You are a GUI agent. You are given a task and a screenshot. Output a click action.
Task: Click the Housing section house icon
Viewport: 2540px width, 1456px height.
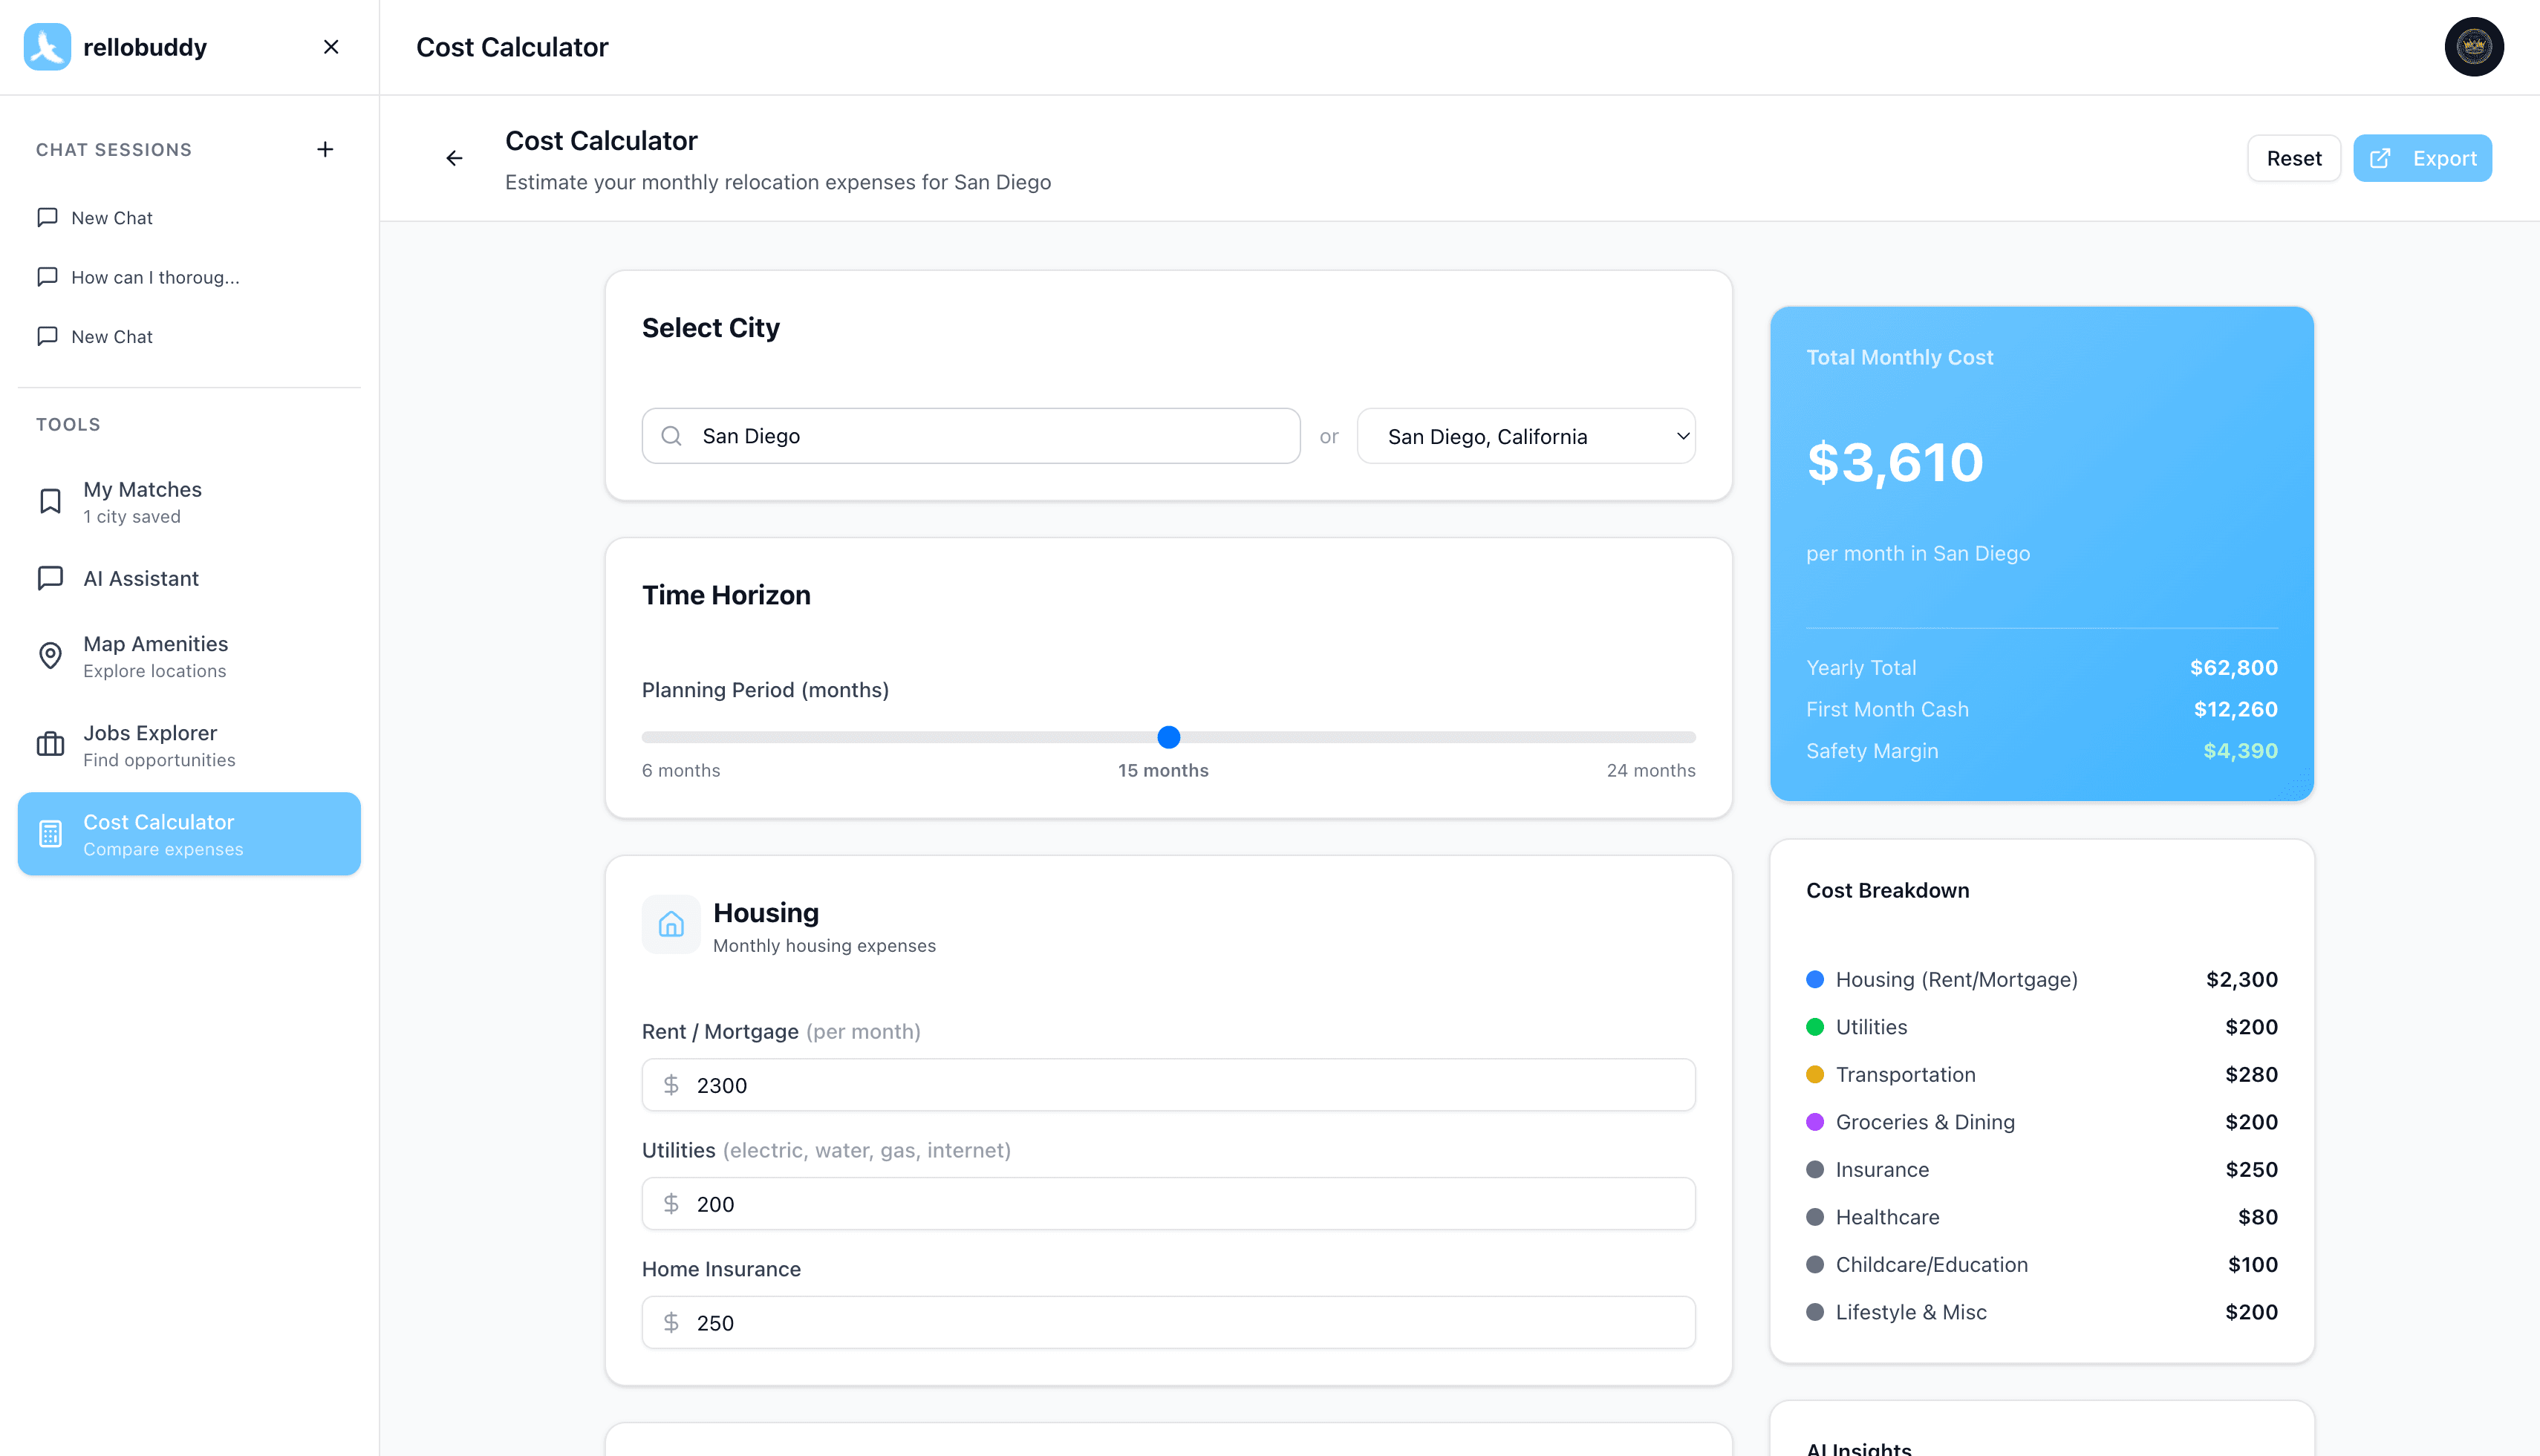tap(671, 924)
